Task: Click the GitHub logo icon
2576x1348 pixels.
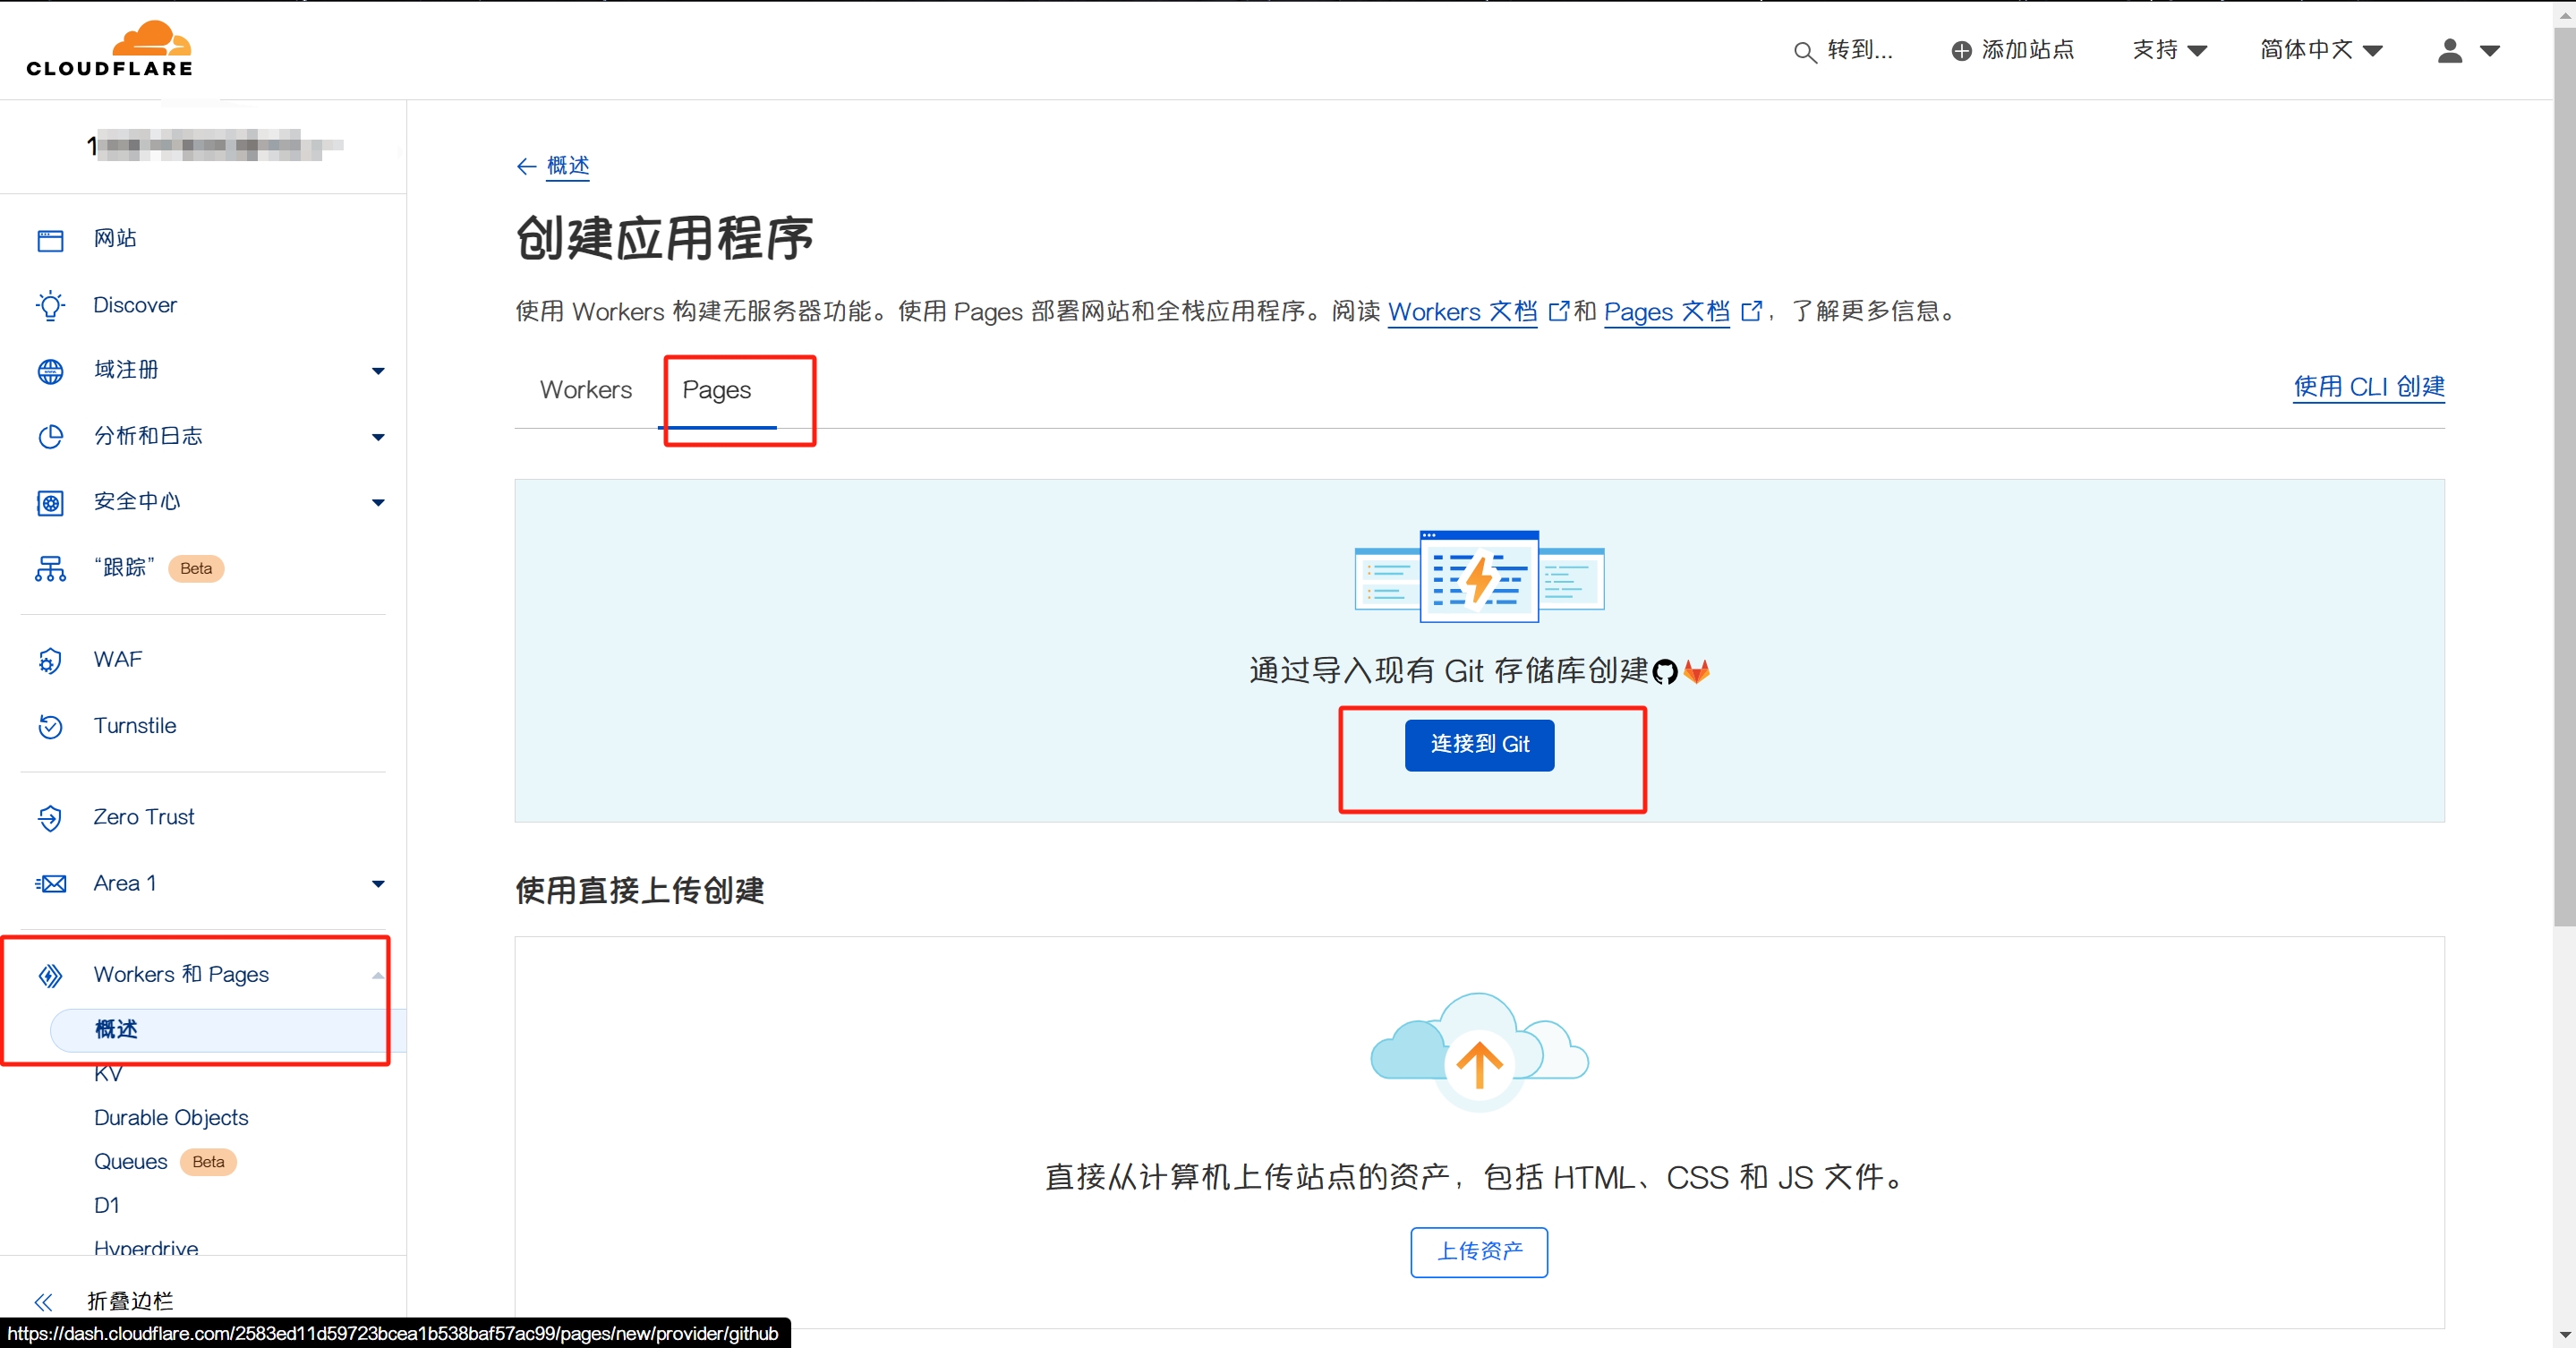Action: click(1665, 672)
